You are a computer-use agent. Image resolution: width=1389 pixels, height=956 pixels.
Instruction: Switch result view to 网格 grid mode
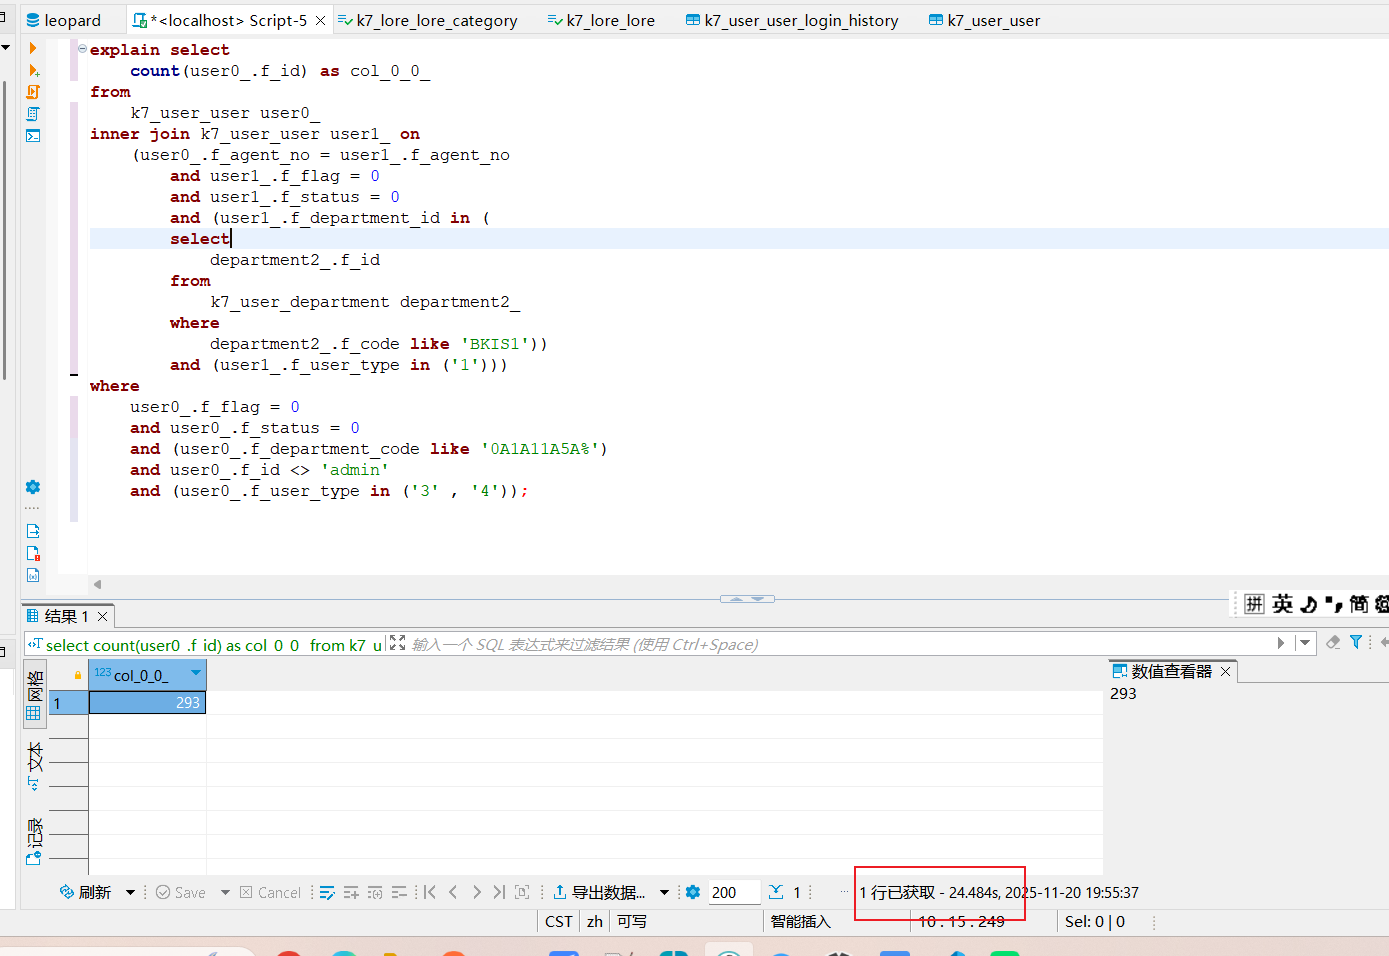point(34,695)
